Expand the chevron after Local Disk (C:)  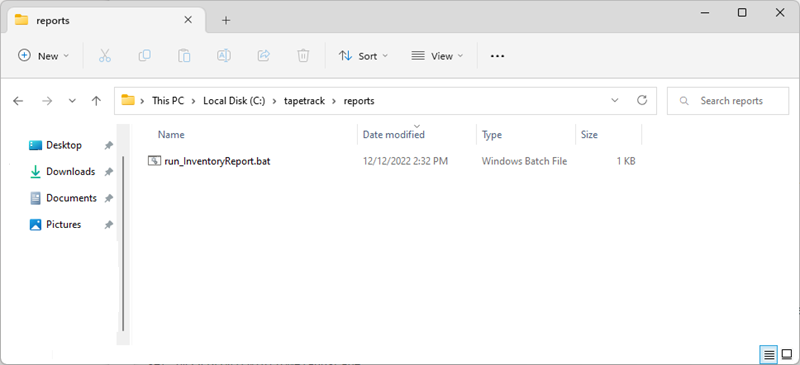(x=274, y=101)
